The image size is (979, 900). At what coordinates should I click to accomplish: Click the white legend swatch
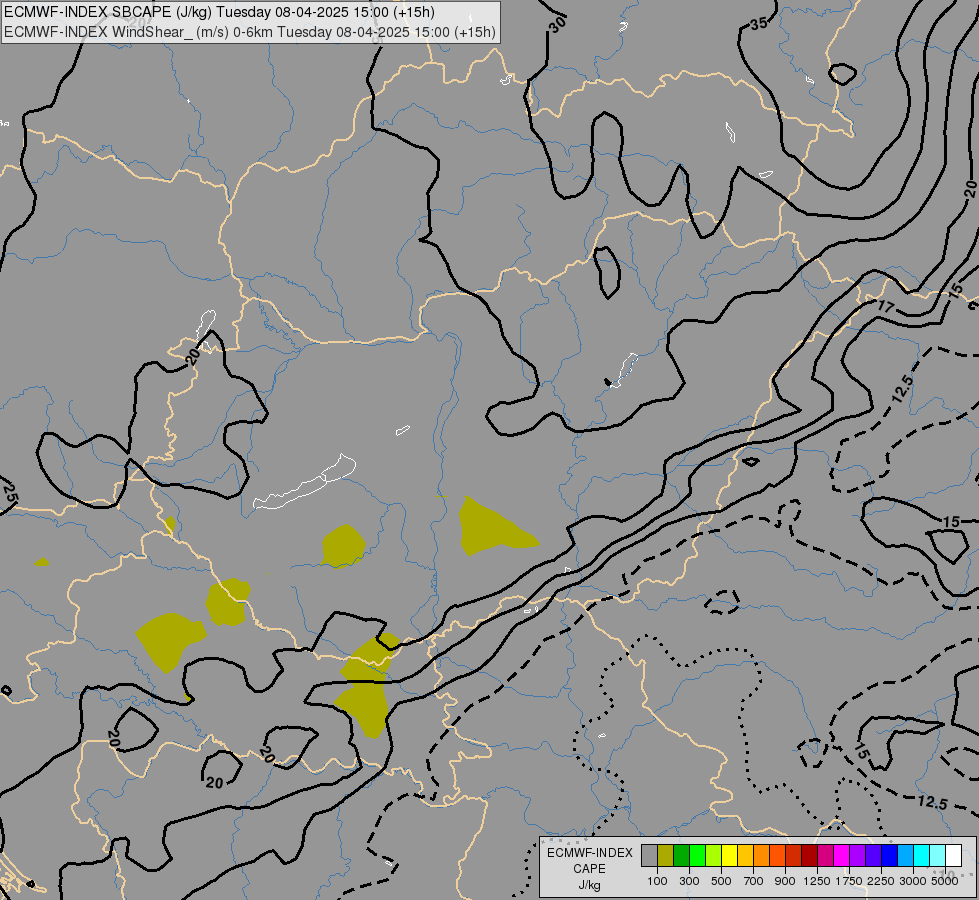point(953,855)
